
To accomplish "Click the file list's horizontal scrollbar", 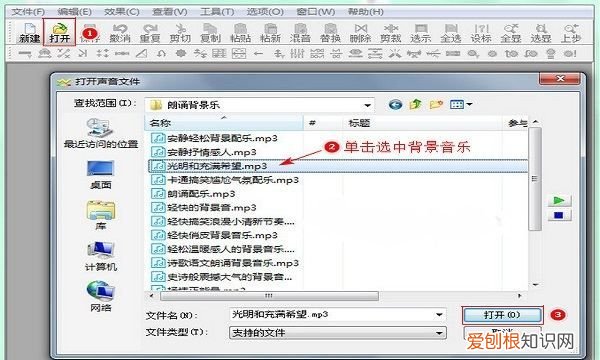I will [x=269, y=296].
